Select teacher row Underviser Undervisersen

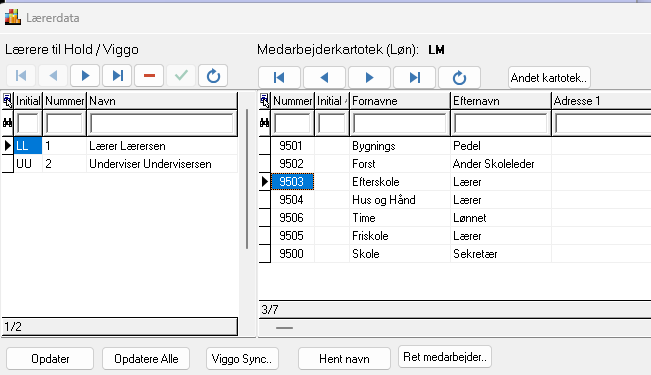tap(120, 164)
